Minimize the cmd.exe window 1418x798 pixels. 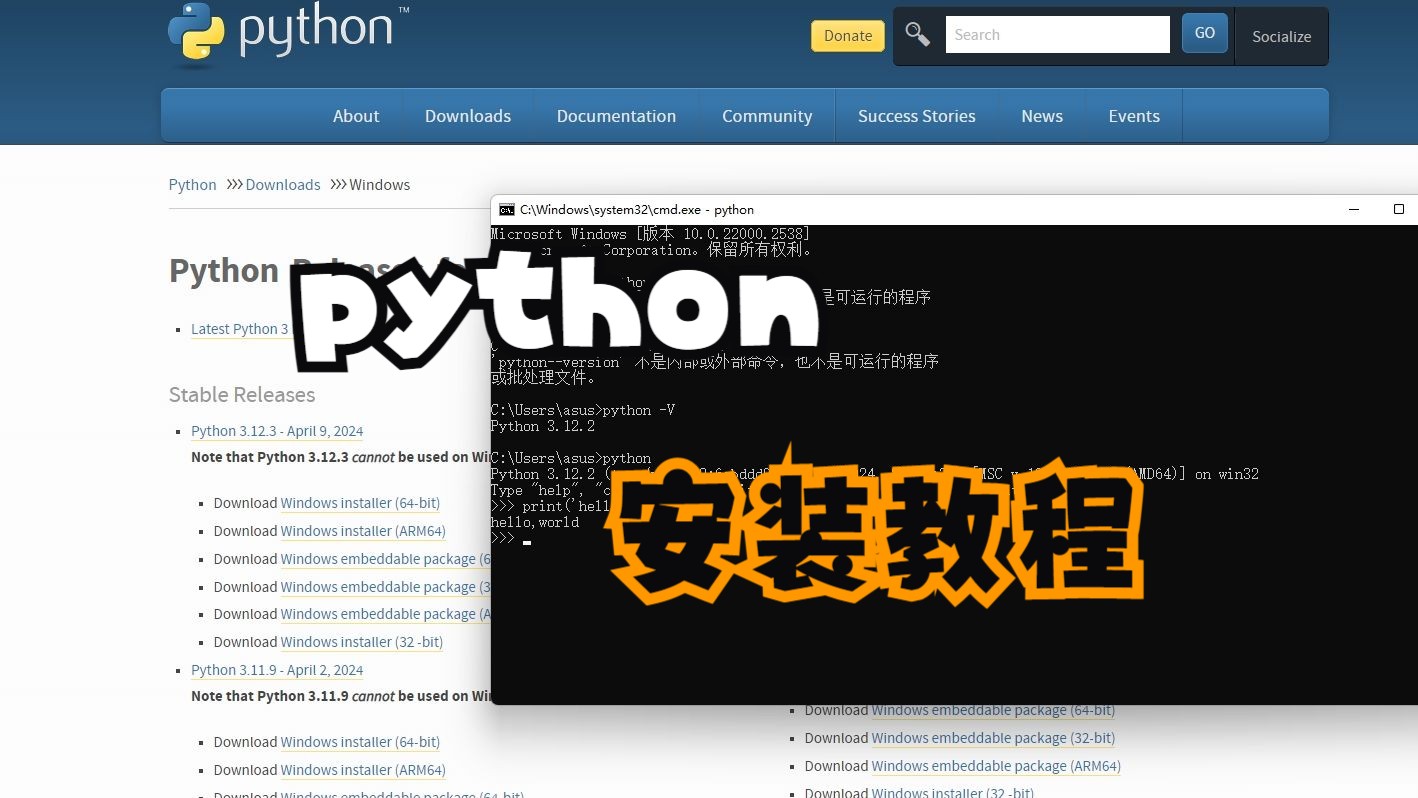1354,210
